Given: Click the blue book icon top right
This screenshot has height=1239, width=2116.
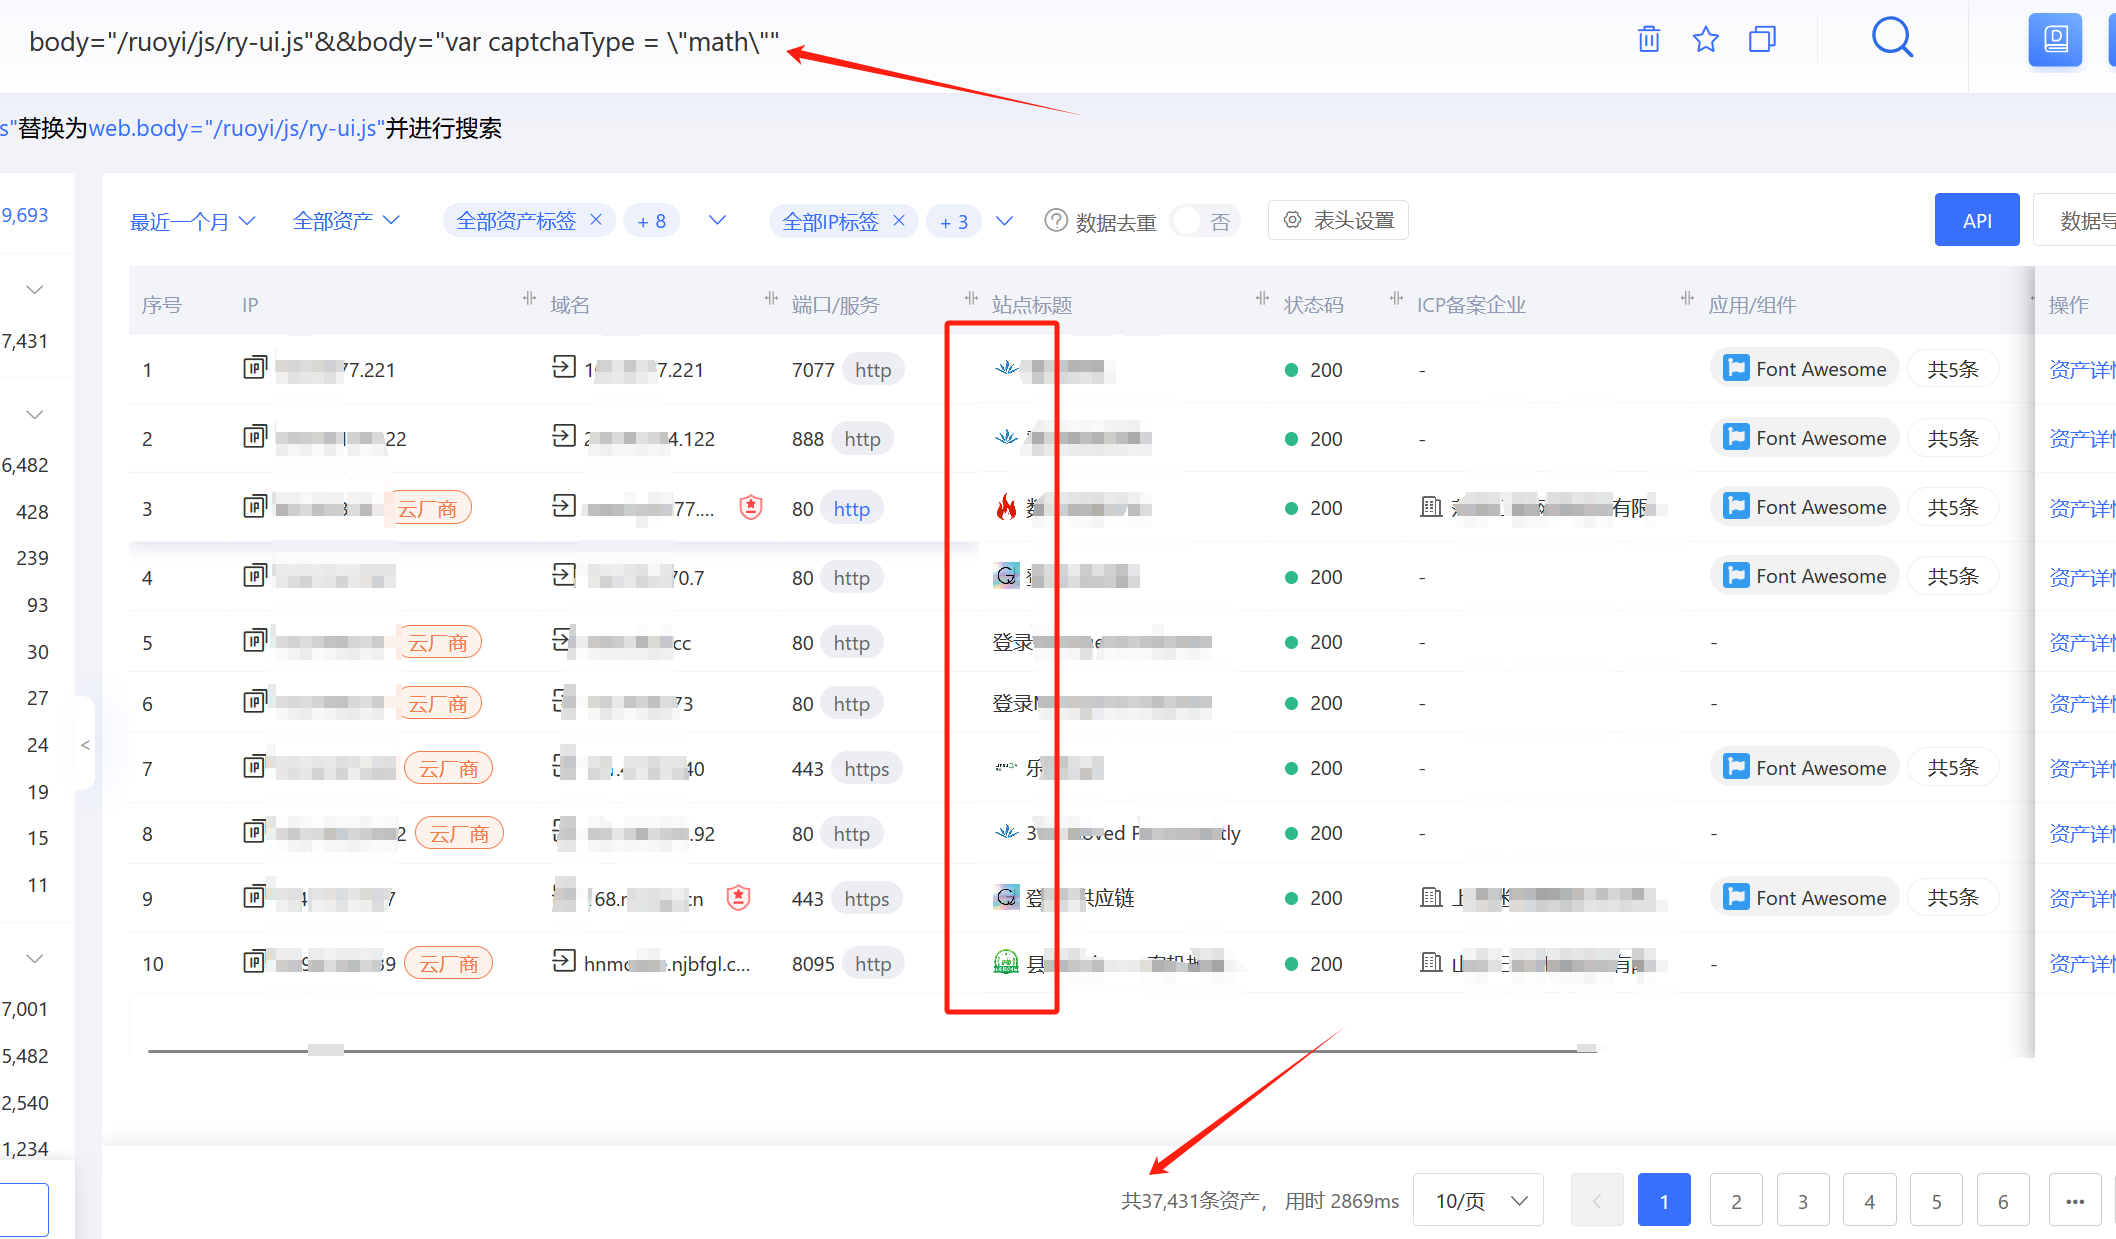Looking at the screenshot, I should pyautogui.click(x=2055, y=40).
